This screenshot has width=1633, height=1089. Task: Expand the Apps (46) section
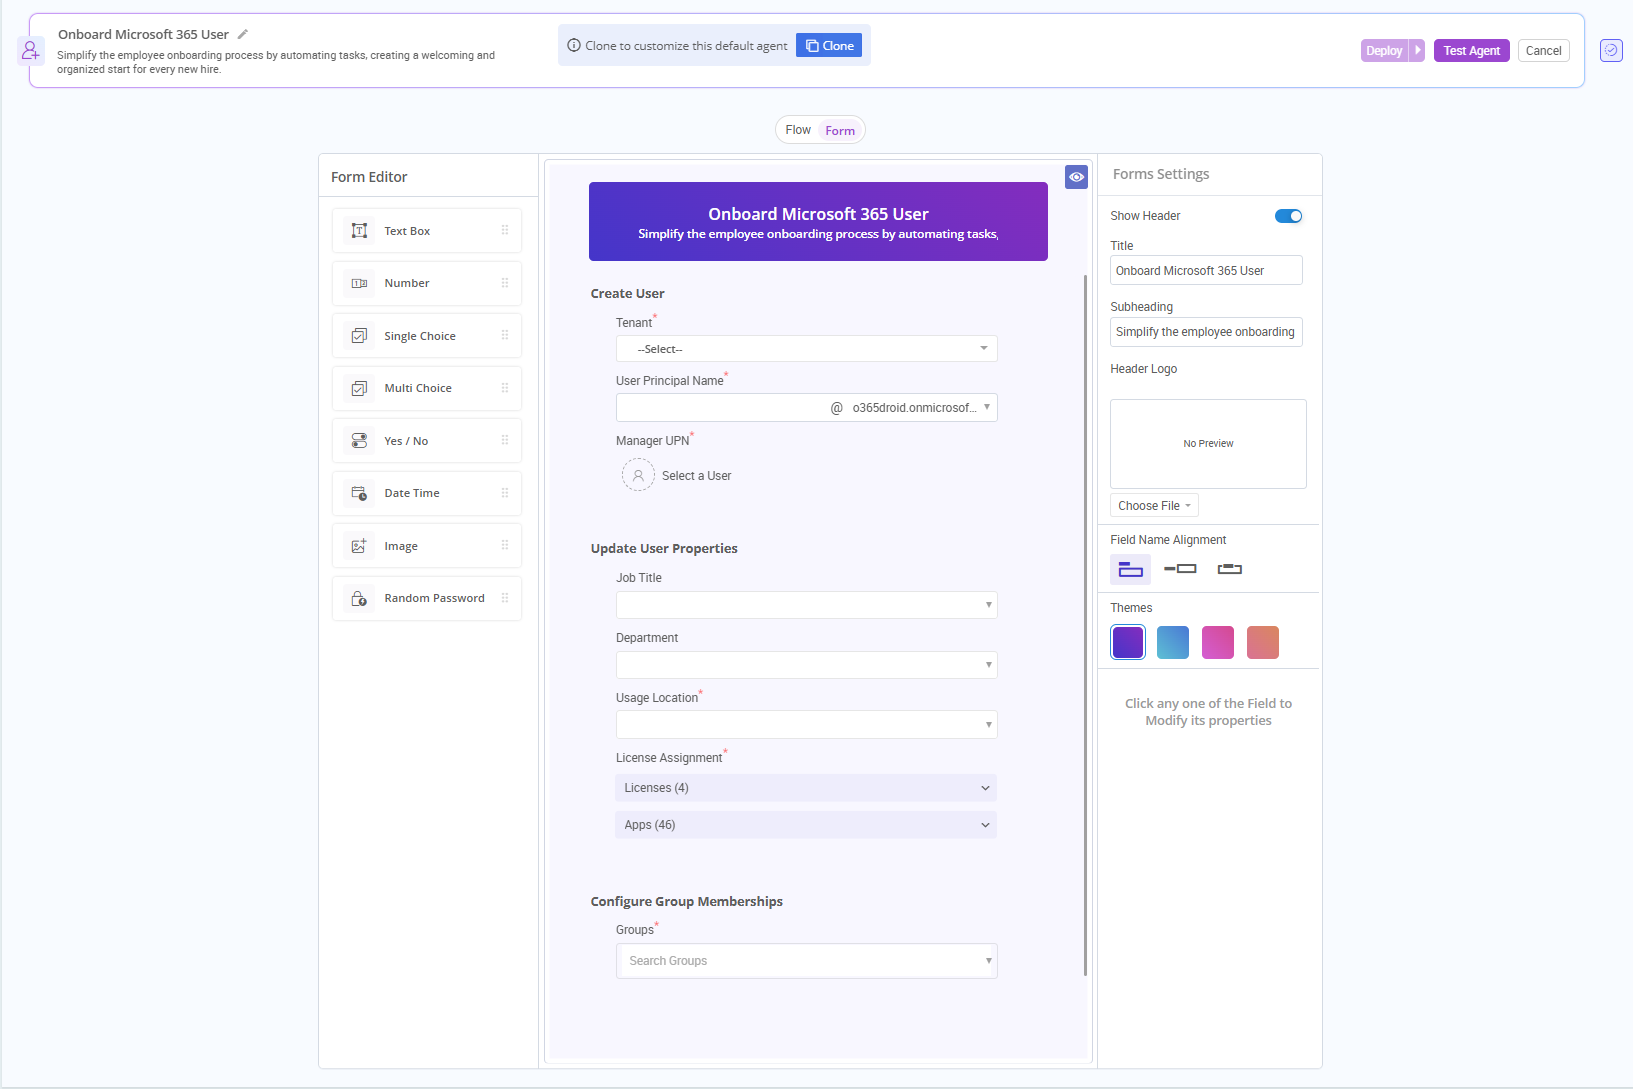806,825
